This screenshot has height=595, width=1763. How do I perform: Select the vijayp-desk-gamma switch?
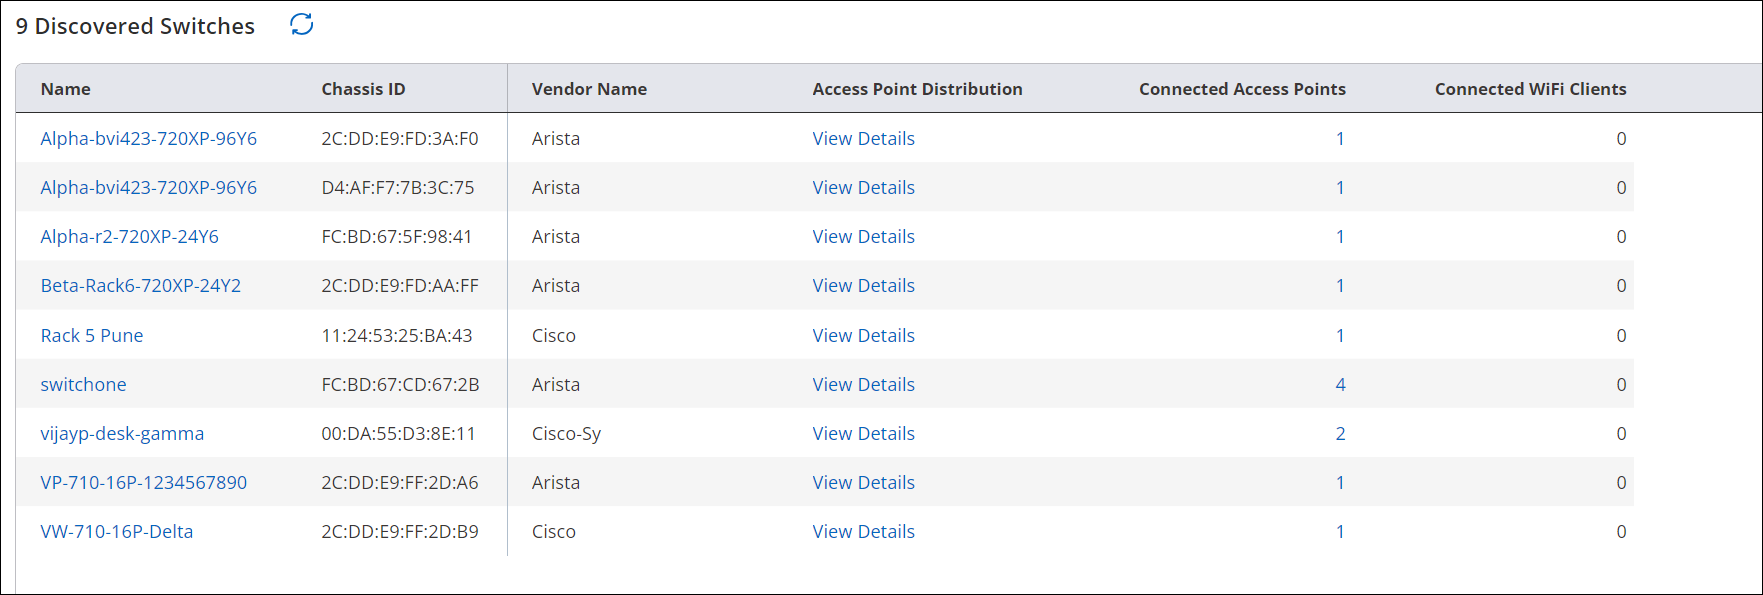tap(122, 433)
